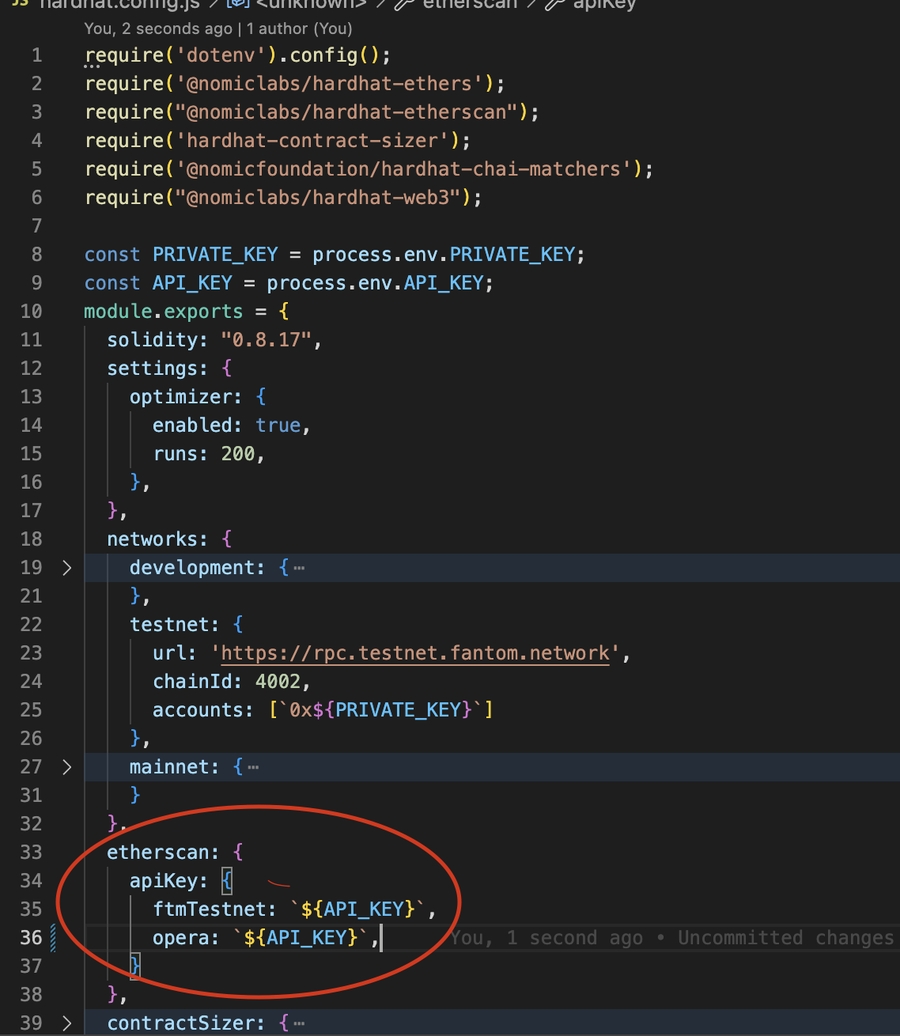The image size is (900, 1036).
Task: Click the modified-line gutter marker on line 36
Action: pos(52,938)
